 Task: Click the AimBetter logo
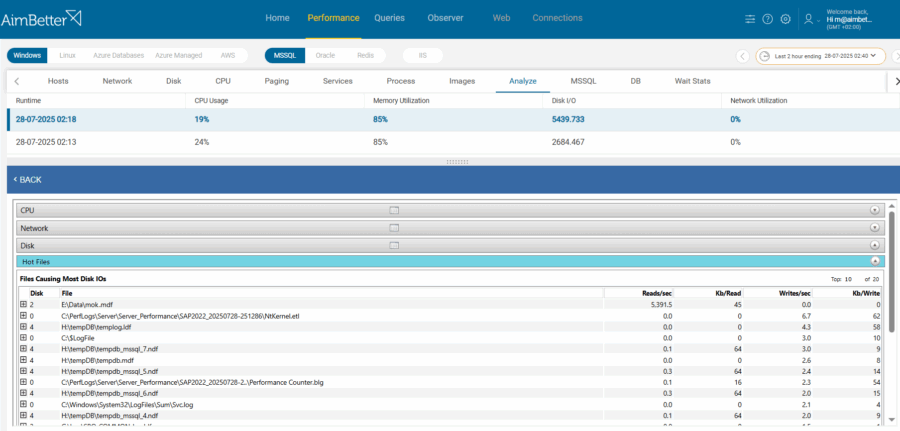point(41,19)
